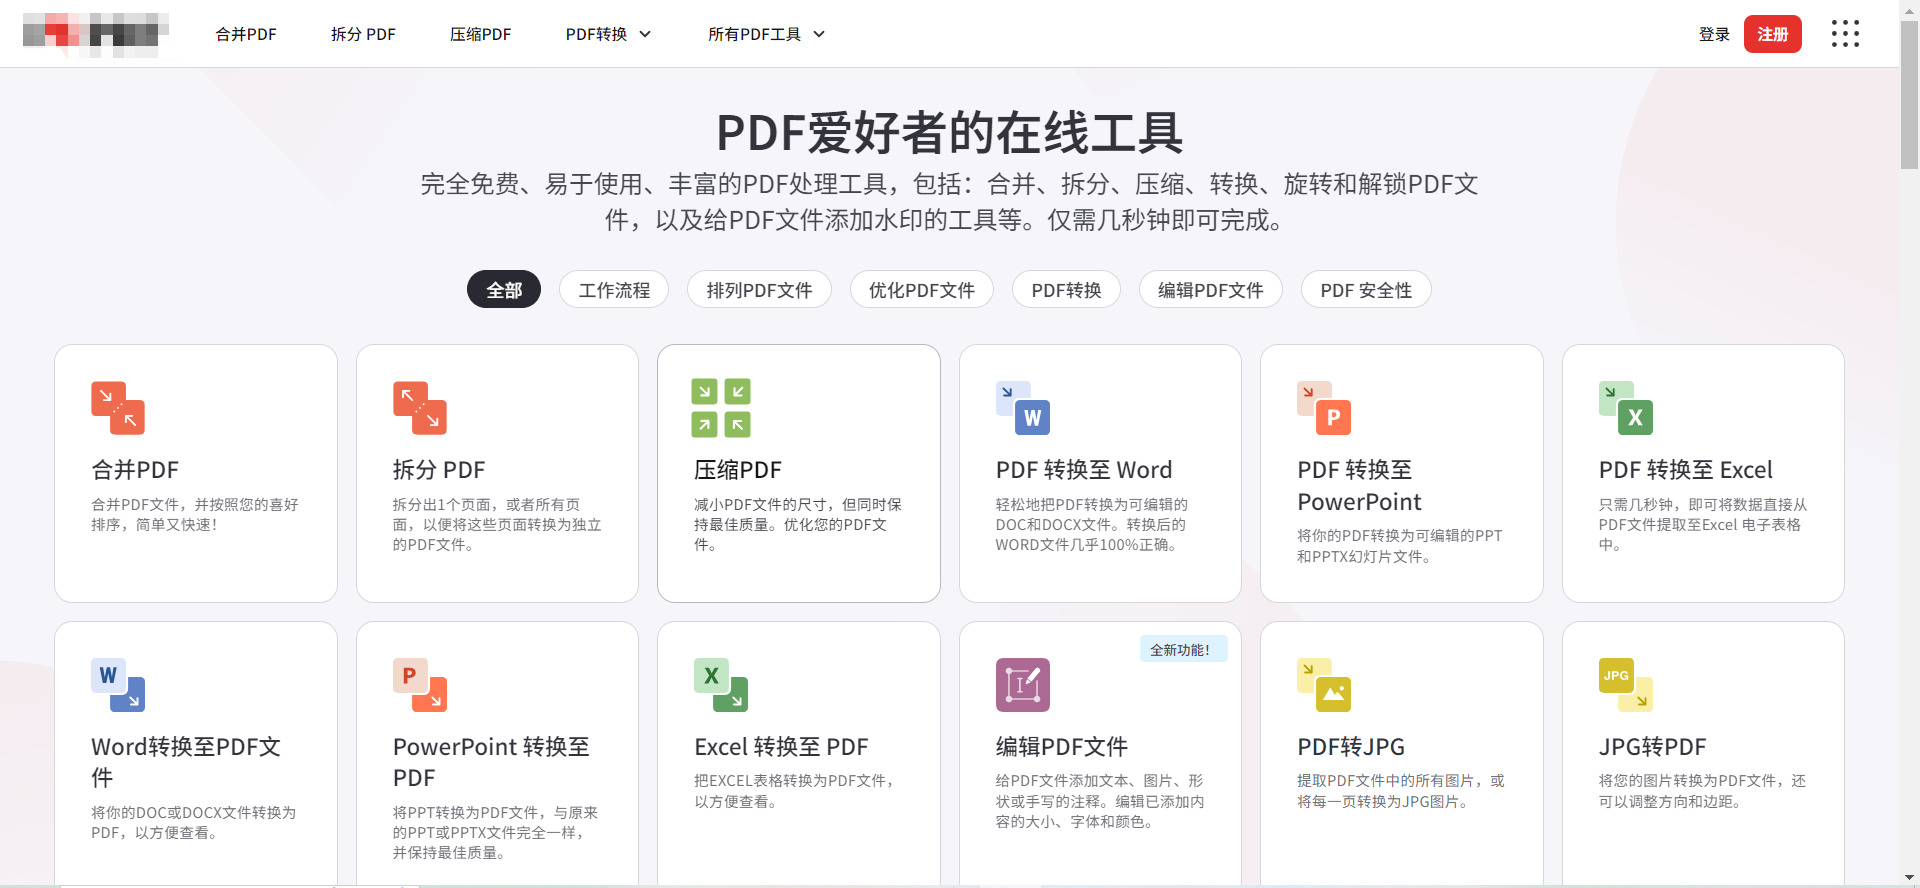Click the JPG转PDF tool icon
1920x888 pixels.
point(1626,685)
